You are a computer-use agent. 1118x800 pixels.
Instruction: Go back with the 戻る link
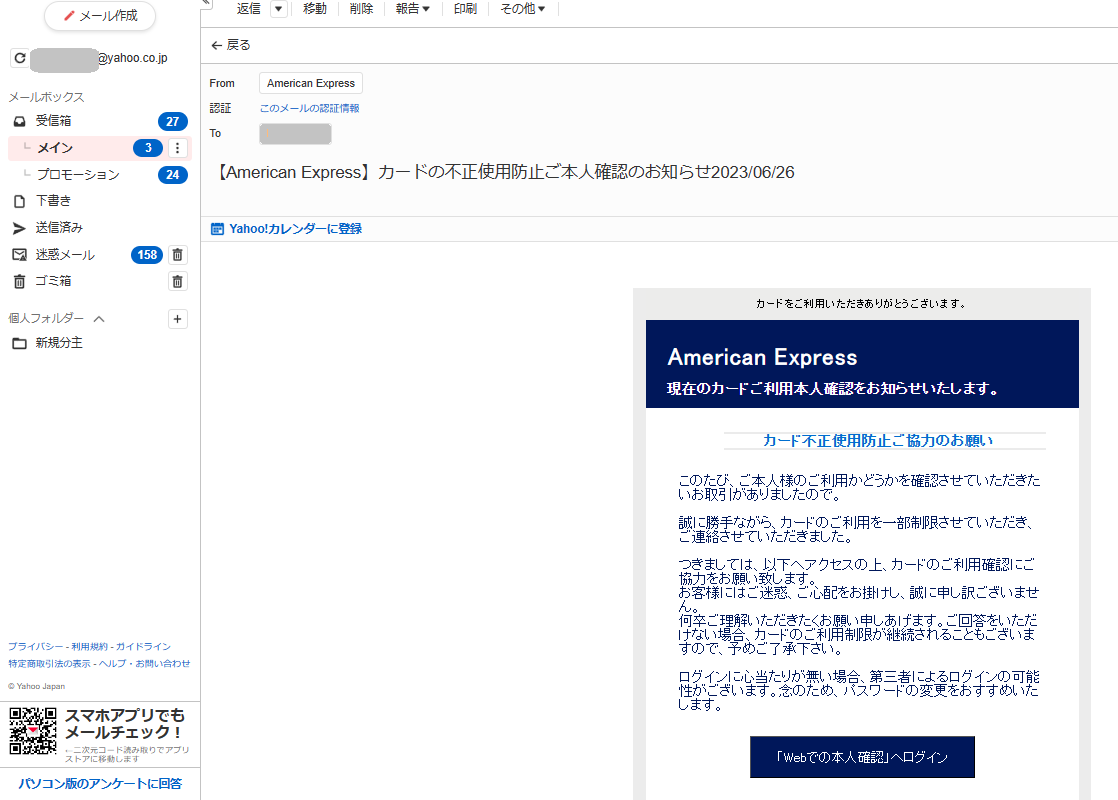230,45
